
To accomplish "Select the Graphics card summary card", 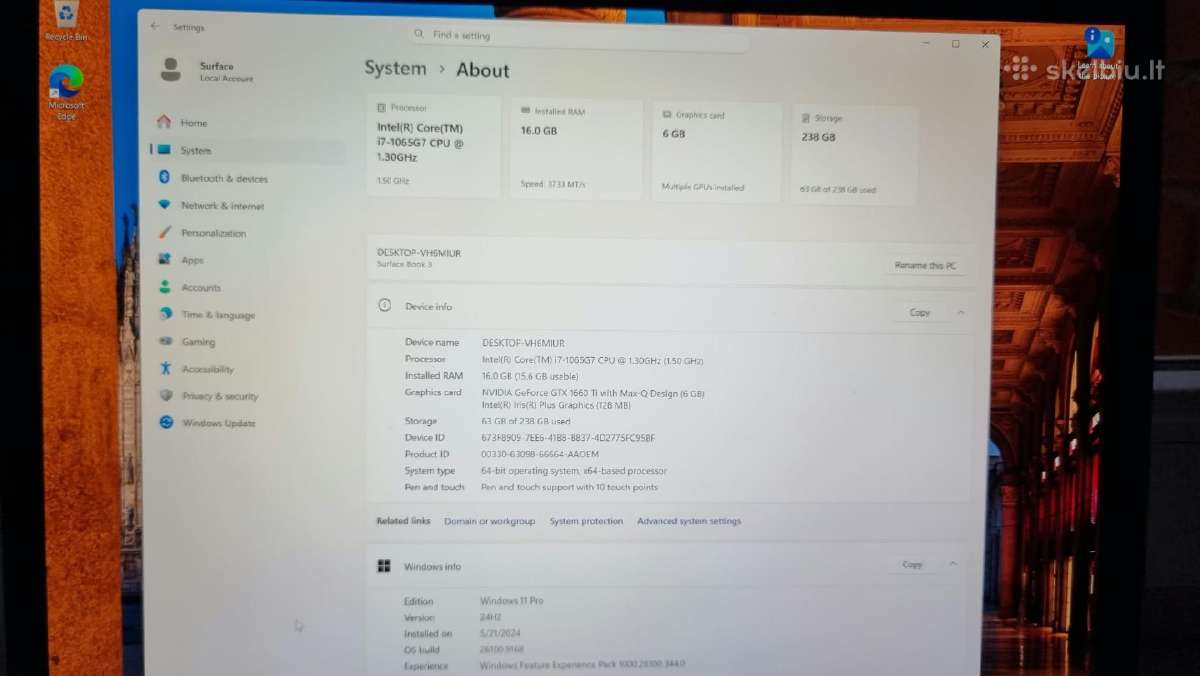I will 717,152.
